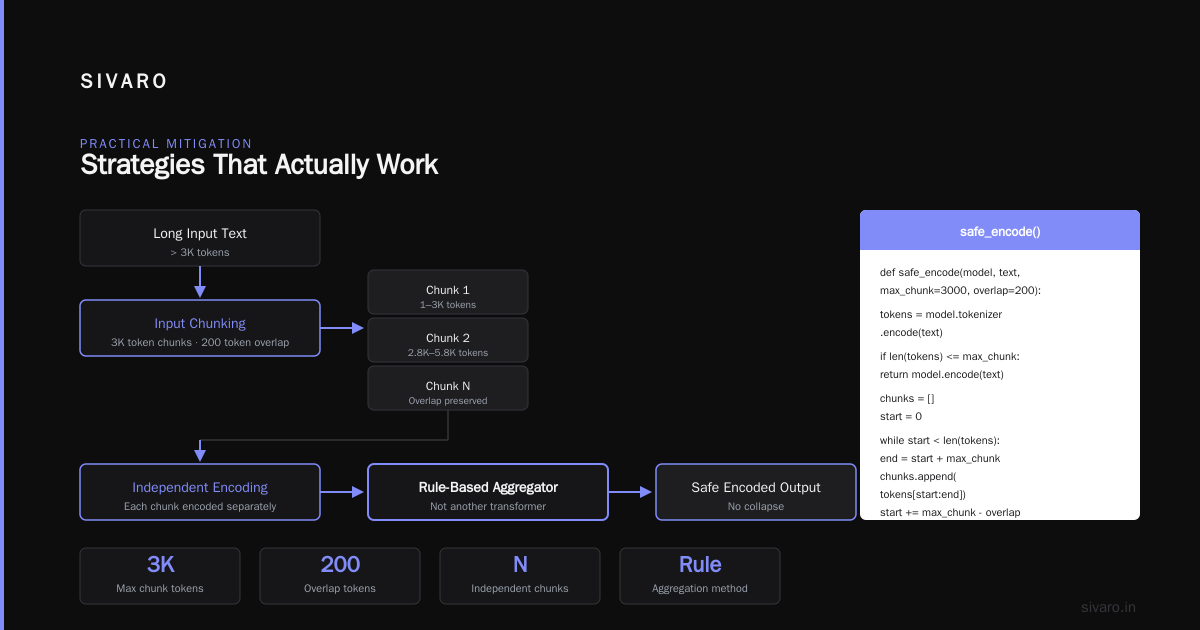The image size is (1200, 630).
Task: Click the Practical Mitigation label
Action: pyautogui.click(x=166, y=144)
